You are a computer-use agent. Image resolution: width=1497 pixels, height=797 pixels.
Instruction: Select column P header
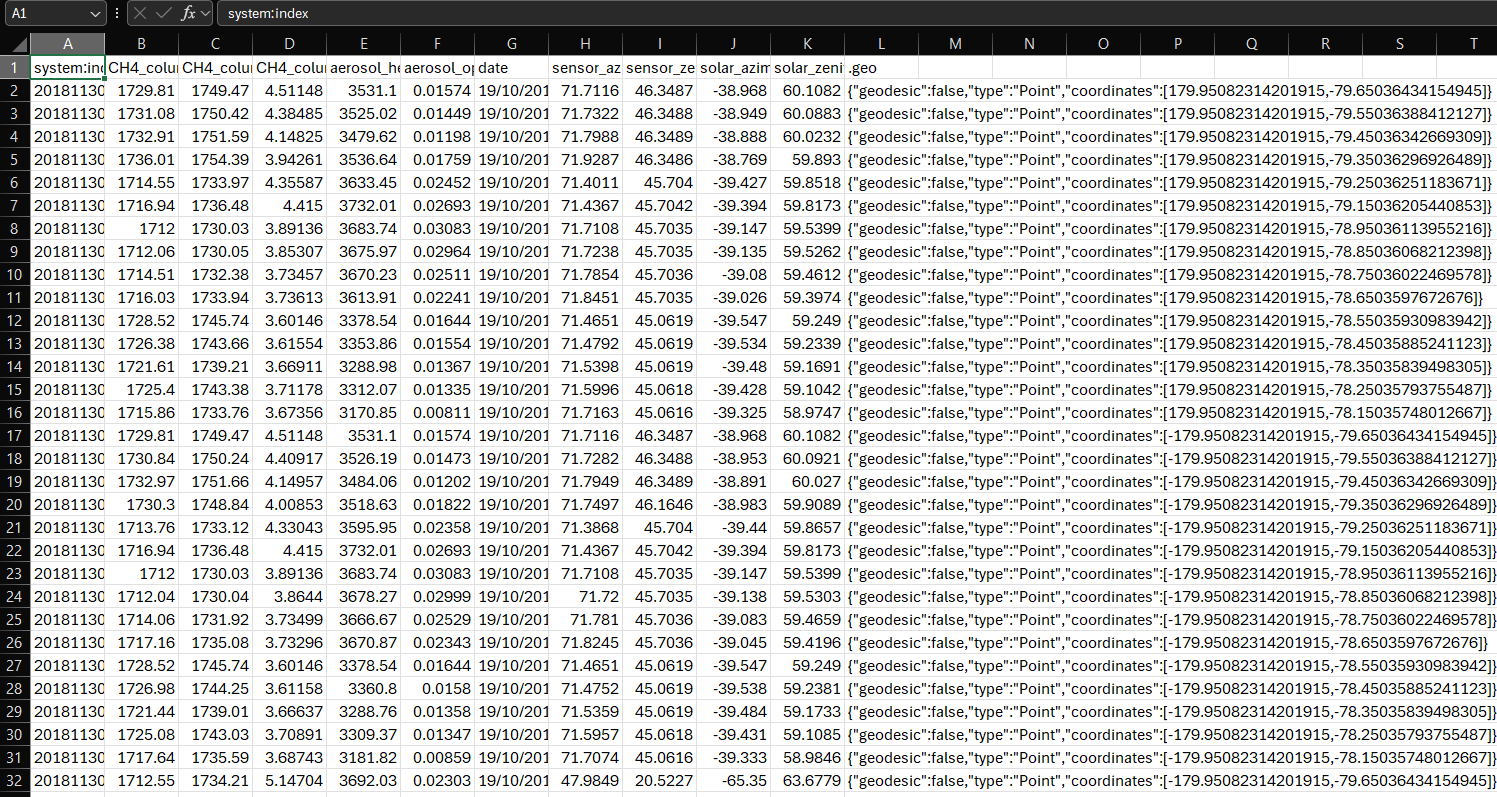(1177, 44)
